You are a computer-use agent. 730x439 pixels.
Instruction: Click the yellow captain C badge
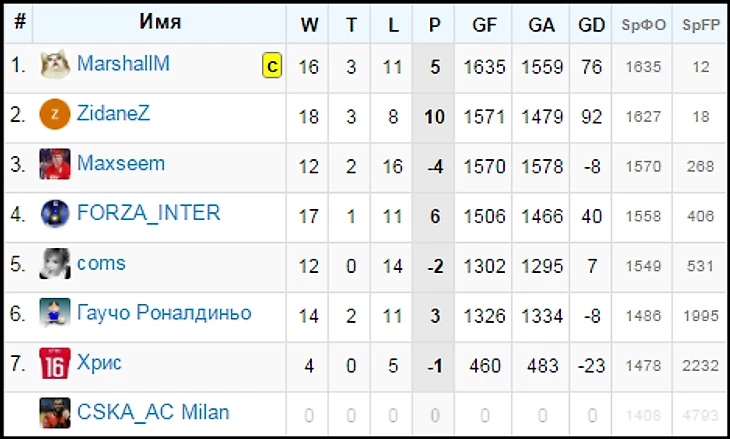tap(271, 66)
